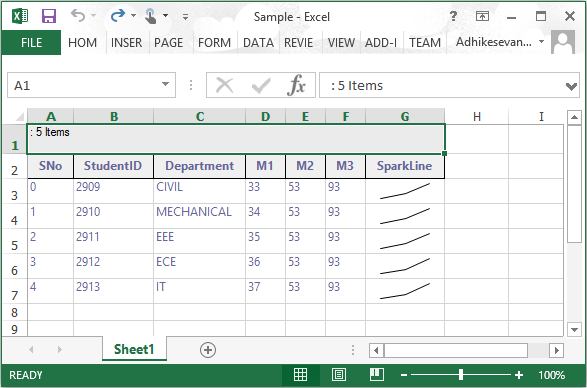Open the Adhikesevan account menu
This screenshot has height=388, width=587.
(x=499, y=42)
